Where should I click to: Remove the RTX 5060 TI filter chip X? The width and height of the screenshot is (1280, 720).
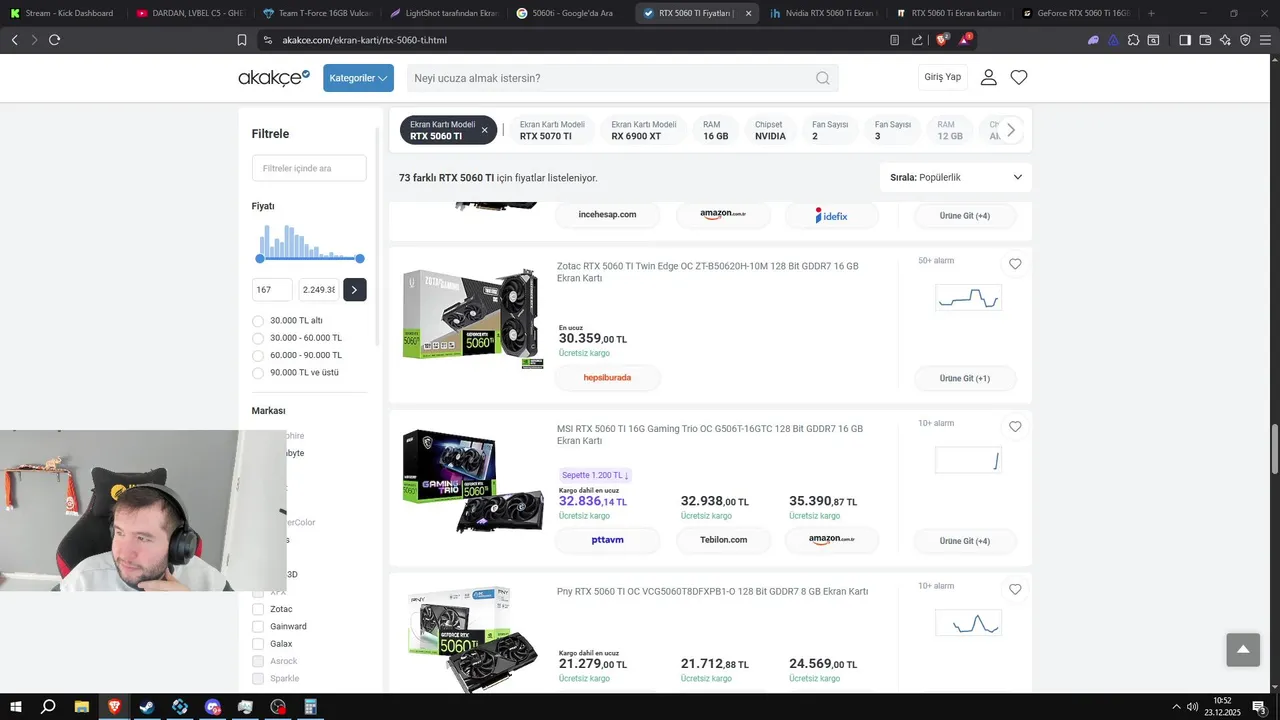[x=485, y=130]
